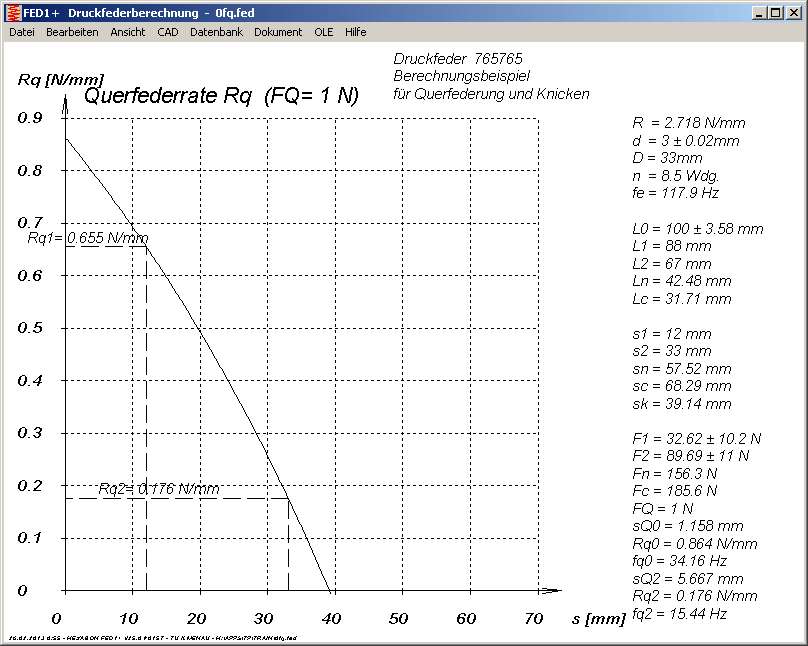808x646 pixels.
Task: Open the Ansicht menu
Action: click(x=127, y=32)
